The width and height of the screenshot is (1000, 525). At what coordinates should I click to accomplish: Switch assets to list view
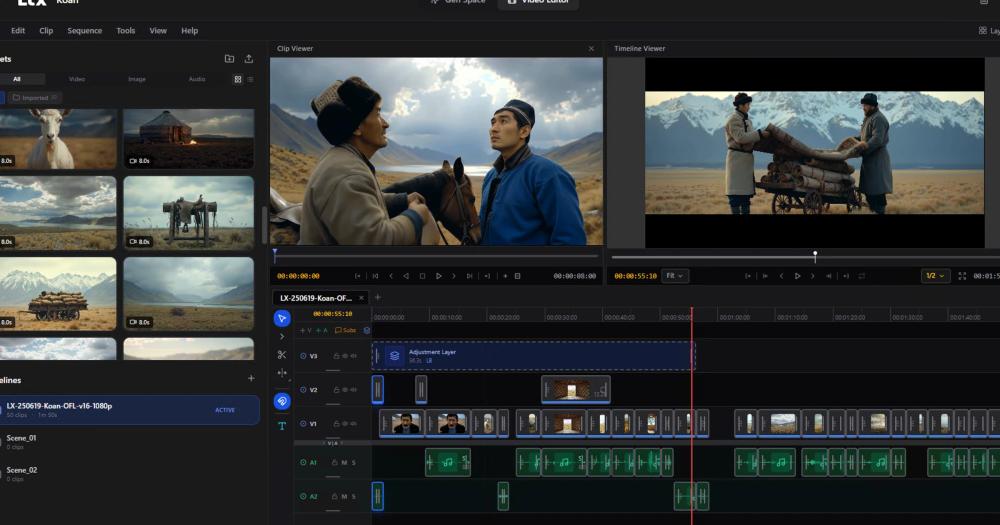(x=251, y=79)
